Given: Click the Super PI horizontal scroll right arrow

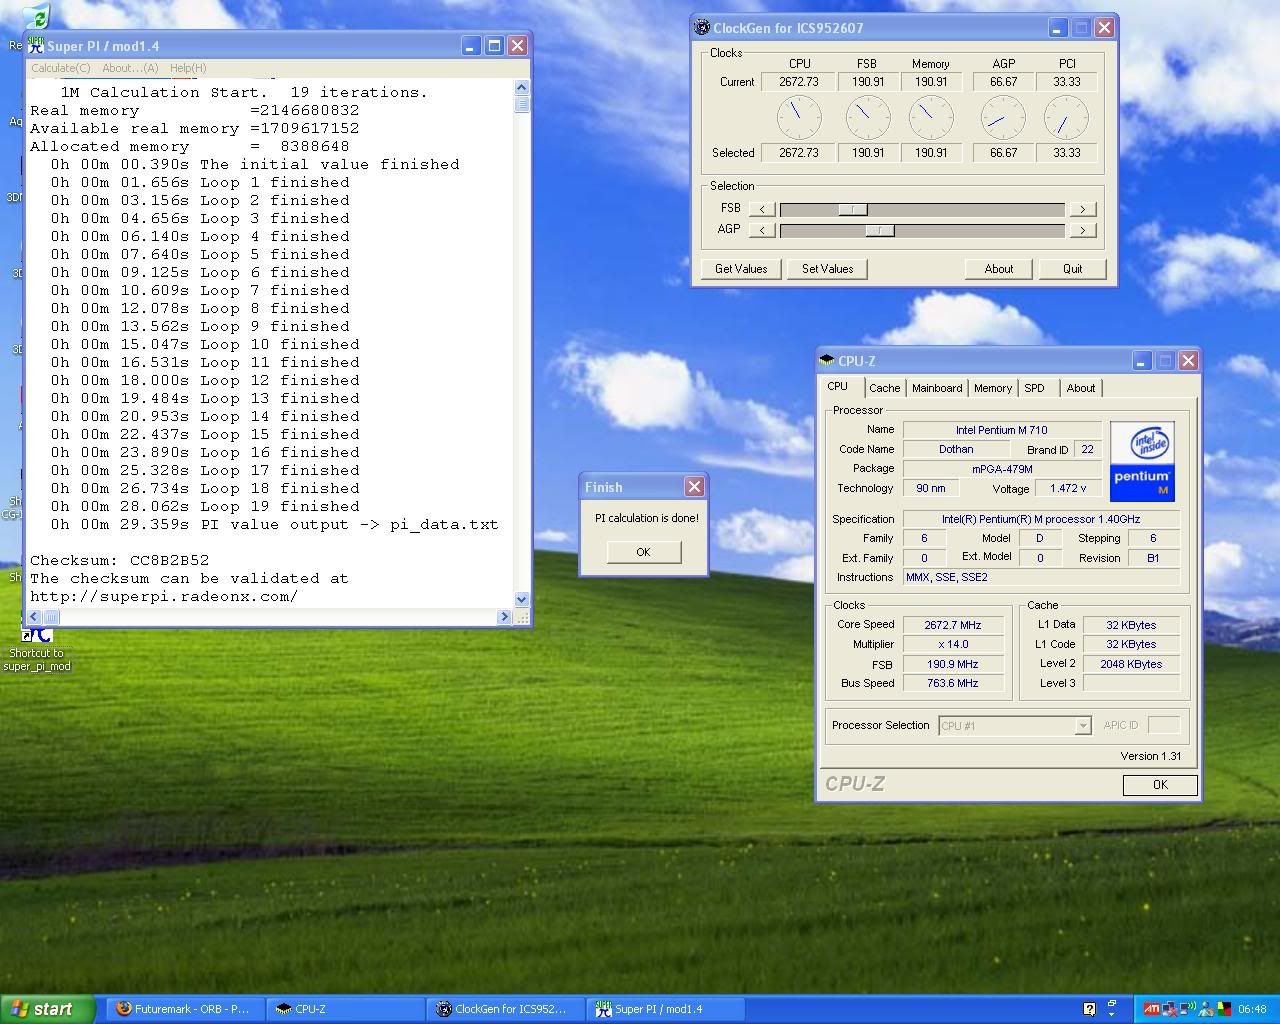Looking at the screenshot, I should 504,617.
